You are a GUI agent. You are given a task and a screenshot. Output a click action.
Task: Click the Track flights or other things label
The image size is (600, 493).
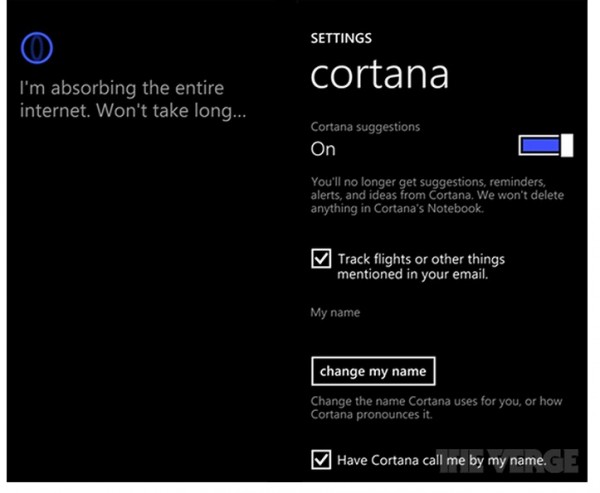tap(421, 259)
